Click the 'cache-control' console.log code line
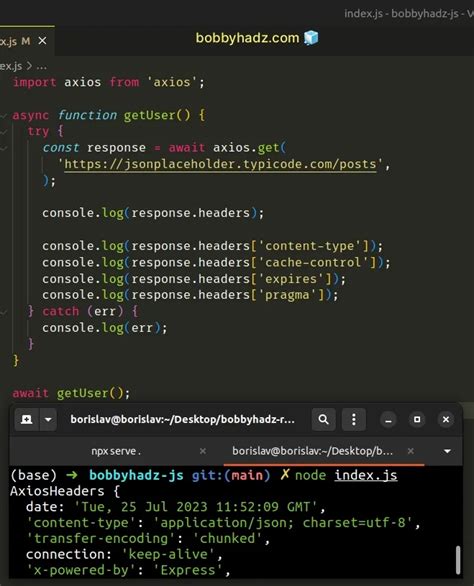The width and height of the screenshot is (474, 586). [216, 262]
